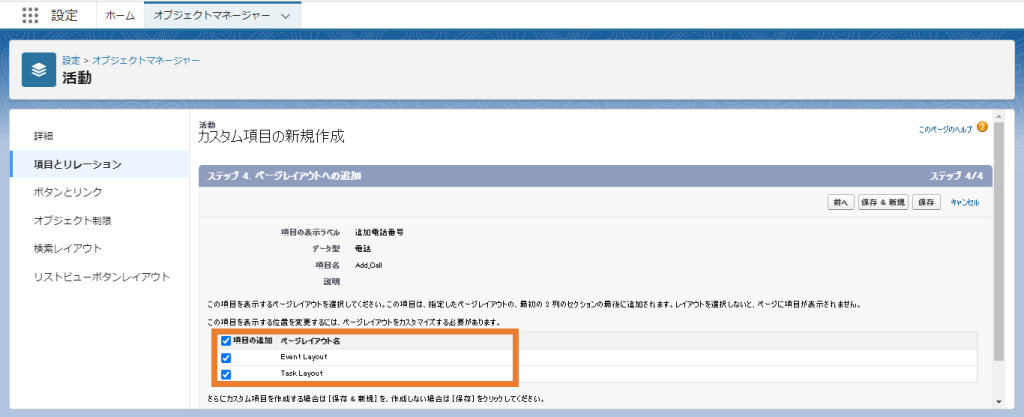The image size is (1024, 417).
Task: Open 詳細 in the sidebar
Action: click(44, 135)
